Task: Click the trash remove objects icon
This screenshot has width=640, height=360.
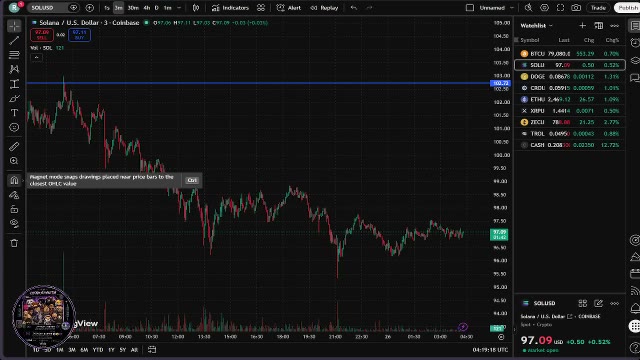Action: point(14,243)
